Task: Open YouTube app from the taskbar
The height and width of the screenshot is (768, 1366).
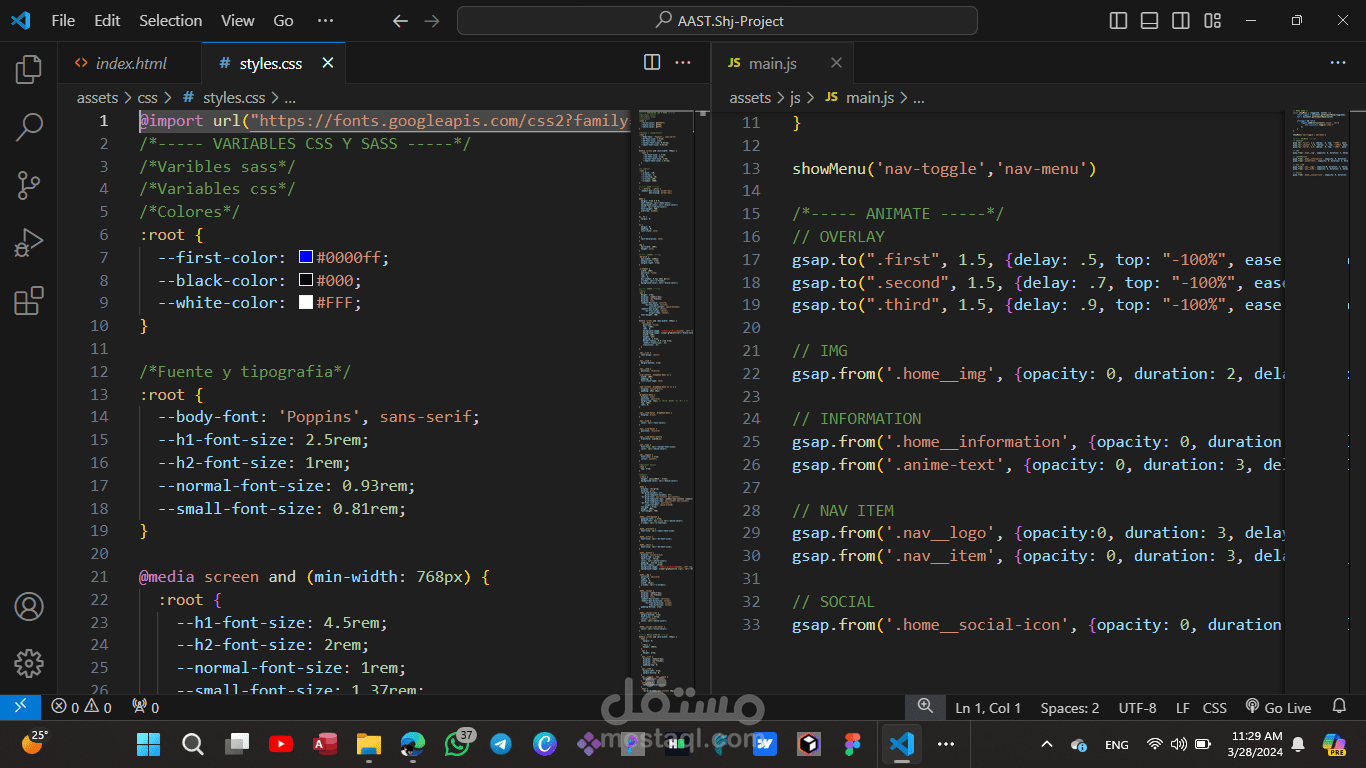Action: [281, 744]
